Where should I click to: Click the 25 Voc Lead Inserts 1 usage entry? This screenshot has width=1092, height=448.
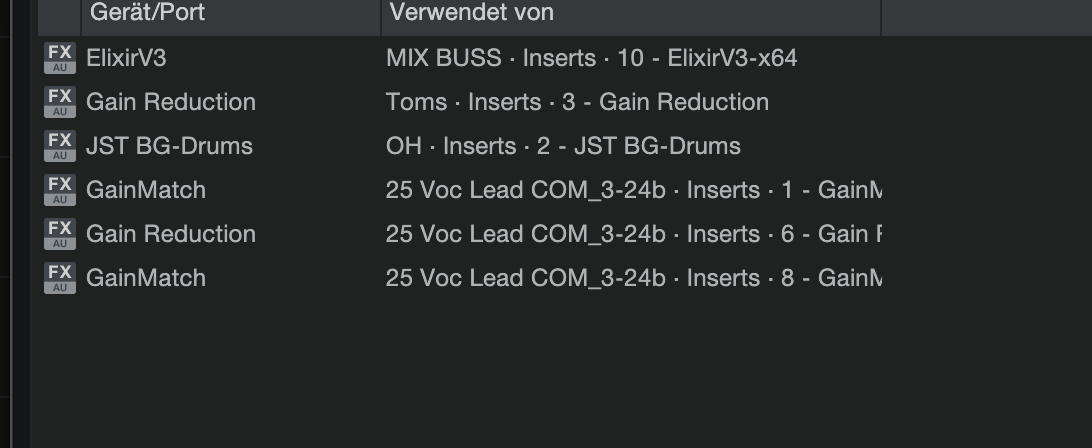point(632,190)
